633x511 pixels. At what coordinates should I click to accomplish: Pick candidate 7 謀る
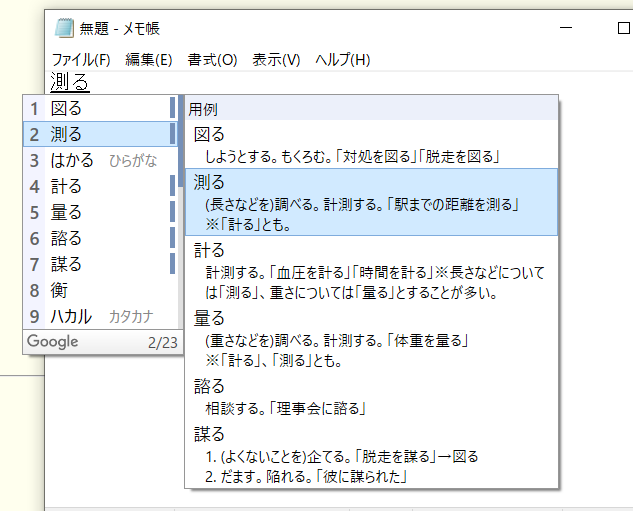tap(66, 264)
